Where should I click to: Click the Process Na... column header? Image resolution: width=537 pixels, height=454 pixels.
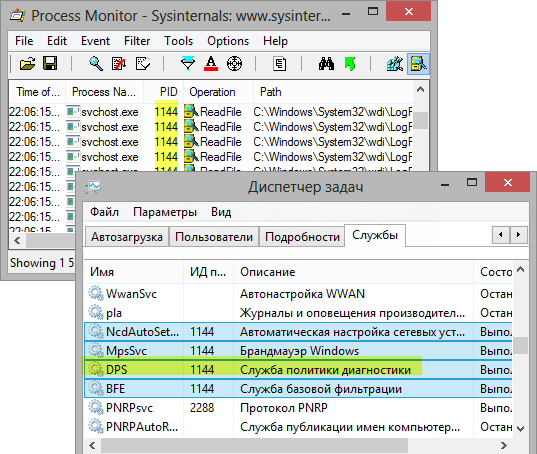tap(104, 92)
